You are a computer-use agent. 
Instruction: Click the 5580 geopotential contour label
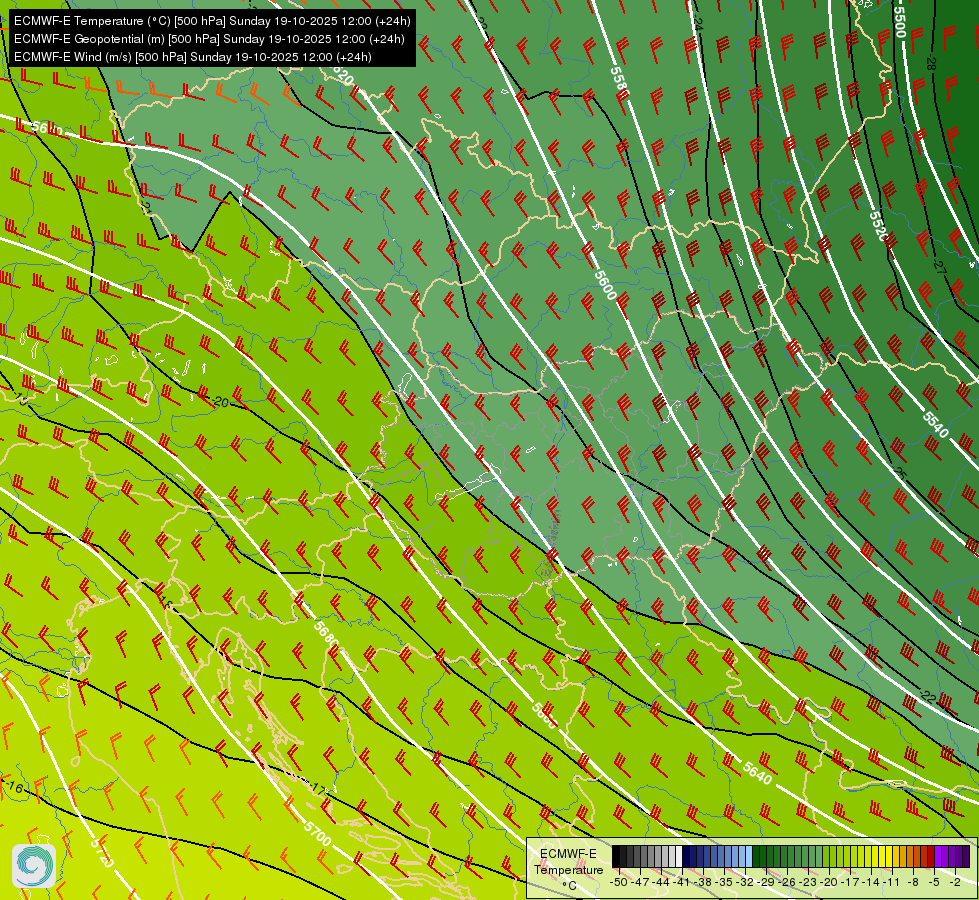coord(619,81)
